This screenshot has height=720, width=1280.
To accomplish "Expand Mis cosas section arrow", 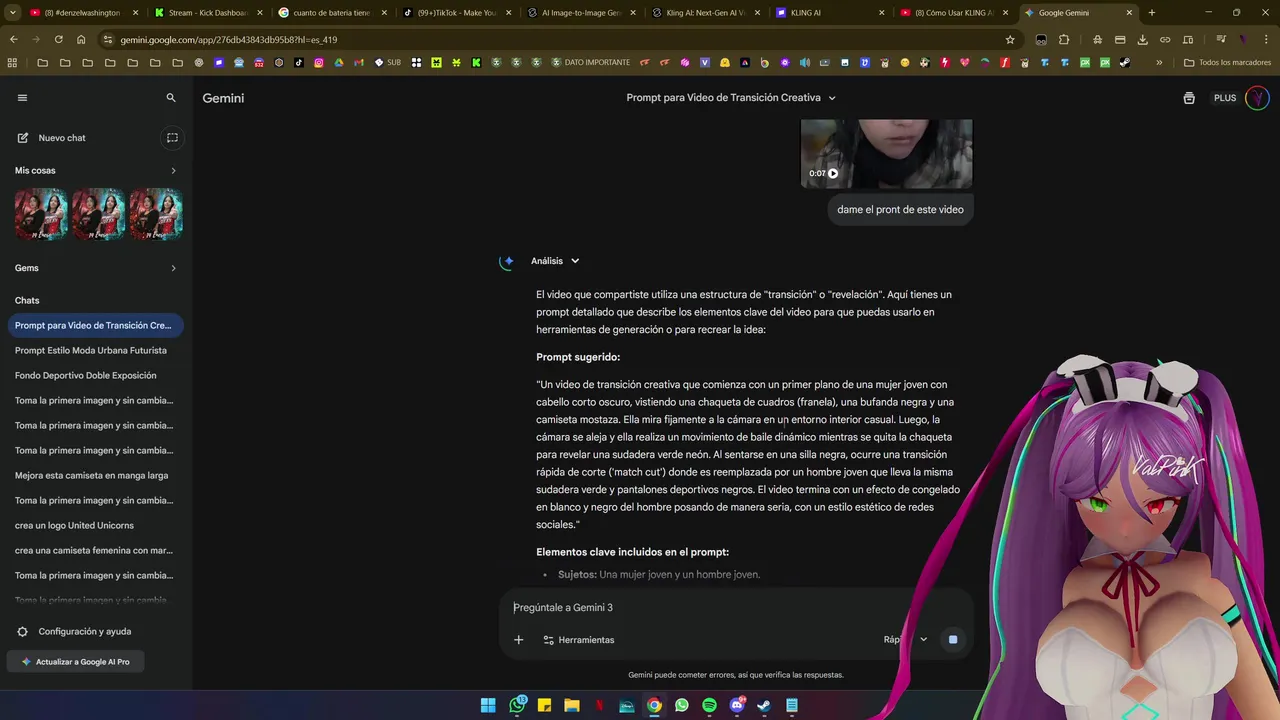I will [x=173, y=171].
